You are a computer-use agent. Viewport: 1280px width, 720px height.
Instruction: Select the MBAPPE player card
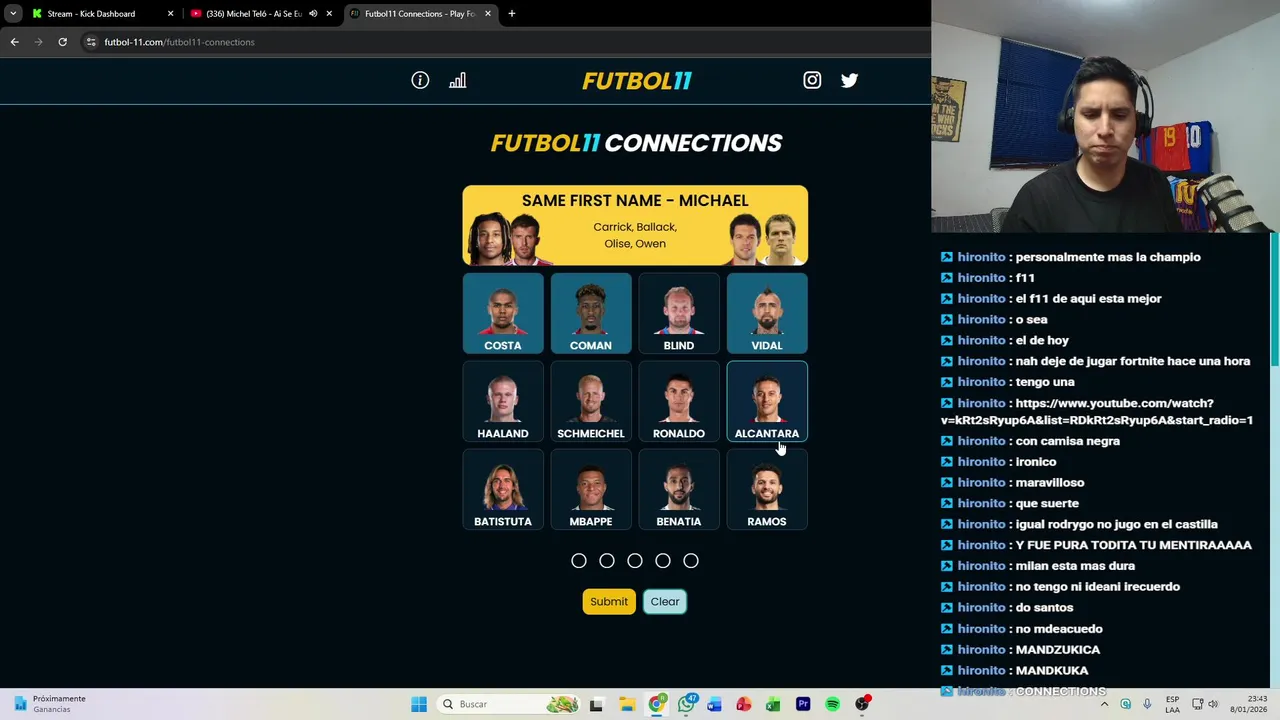click(x=591, y=489)
